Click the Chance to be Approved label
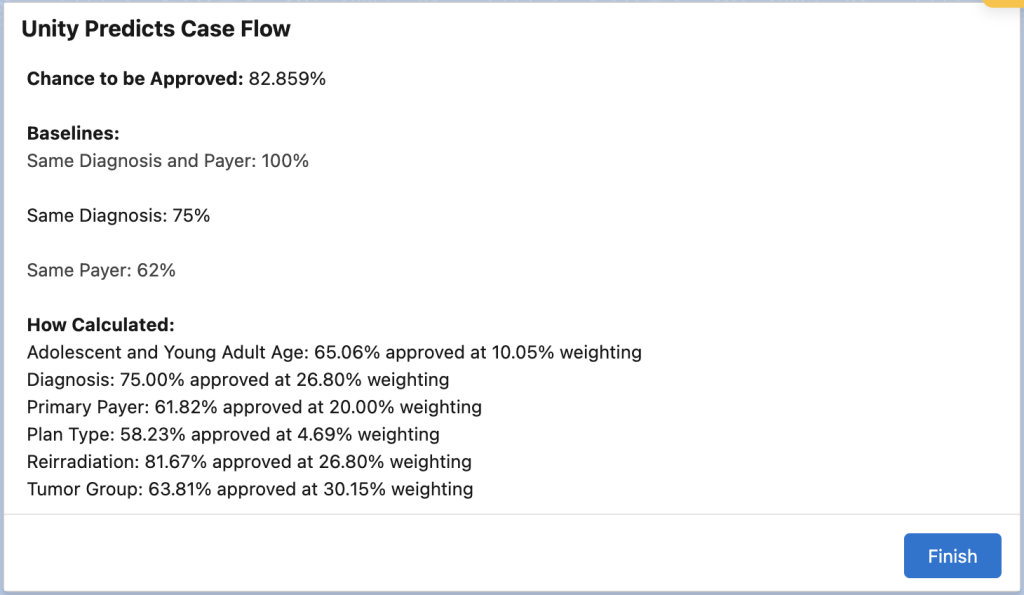This screenshot has width=1024, height=595. pyautogui.click(x=135, y=79)
